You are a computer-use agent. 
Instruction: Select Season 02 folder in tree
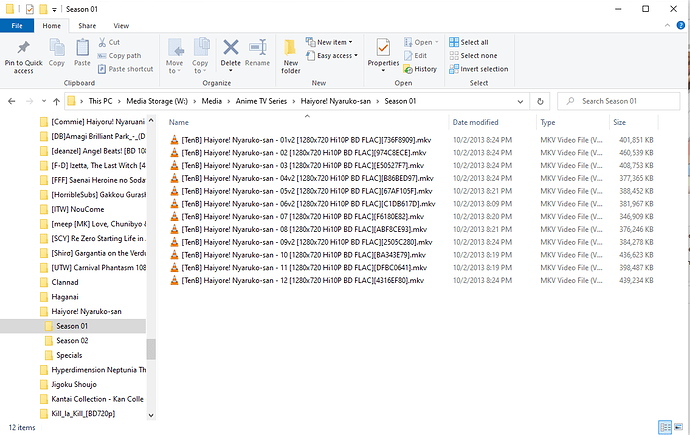72,340
